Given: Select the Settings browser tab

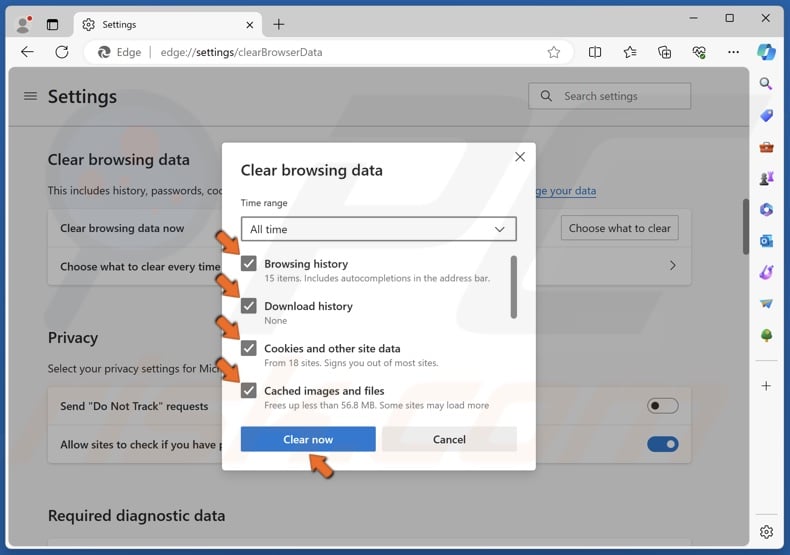Looking at the screenshot, I should coord(168,24).
